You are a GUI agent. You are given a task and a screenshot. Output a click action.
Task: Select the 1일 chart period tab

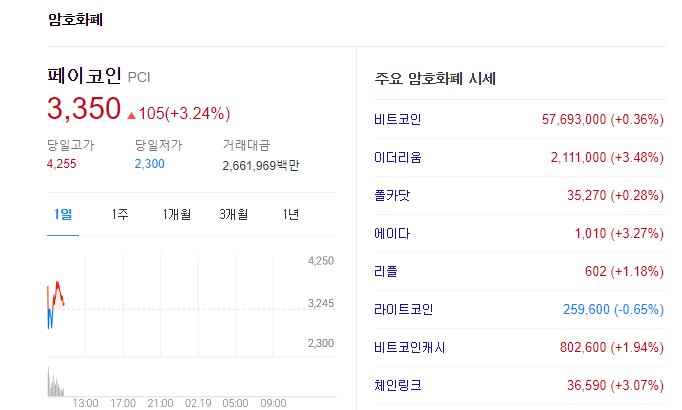tap(63, 214)
